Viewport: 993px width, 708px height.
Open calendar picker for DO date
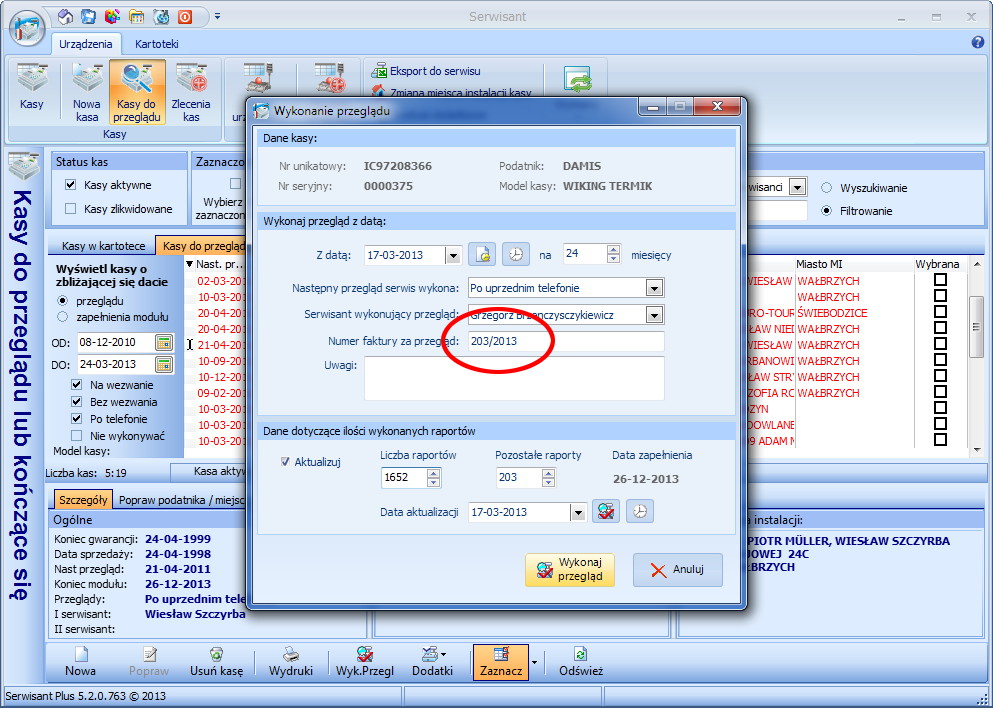[x=164, y=364]
